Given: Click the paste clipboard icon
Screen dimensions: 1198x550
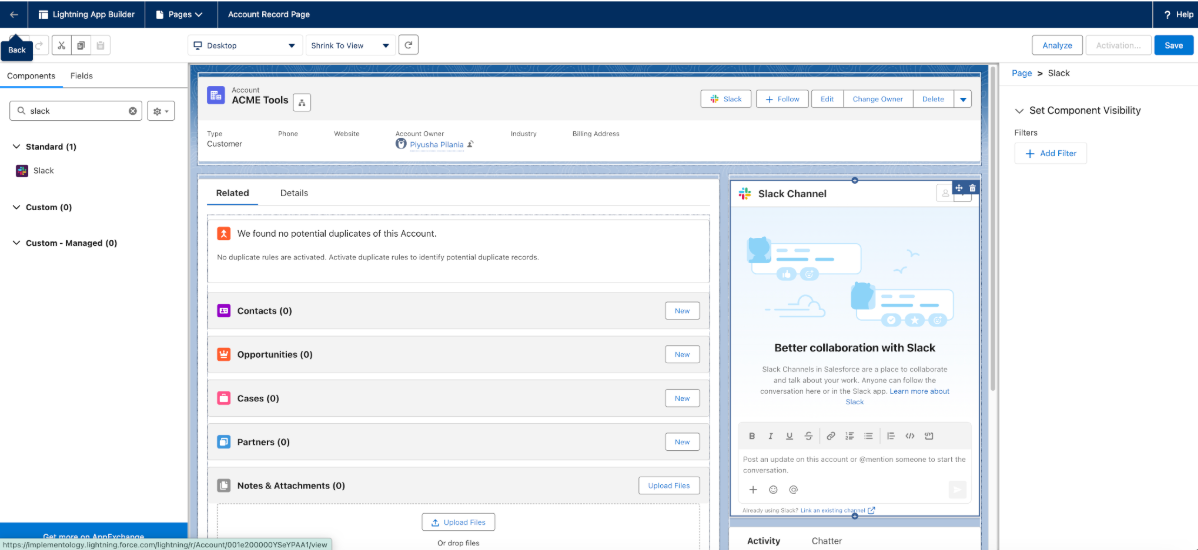Looking at the screenshot, I should 101,45.
